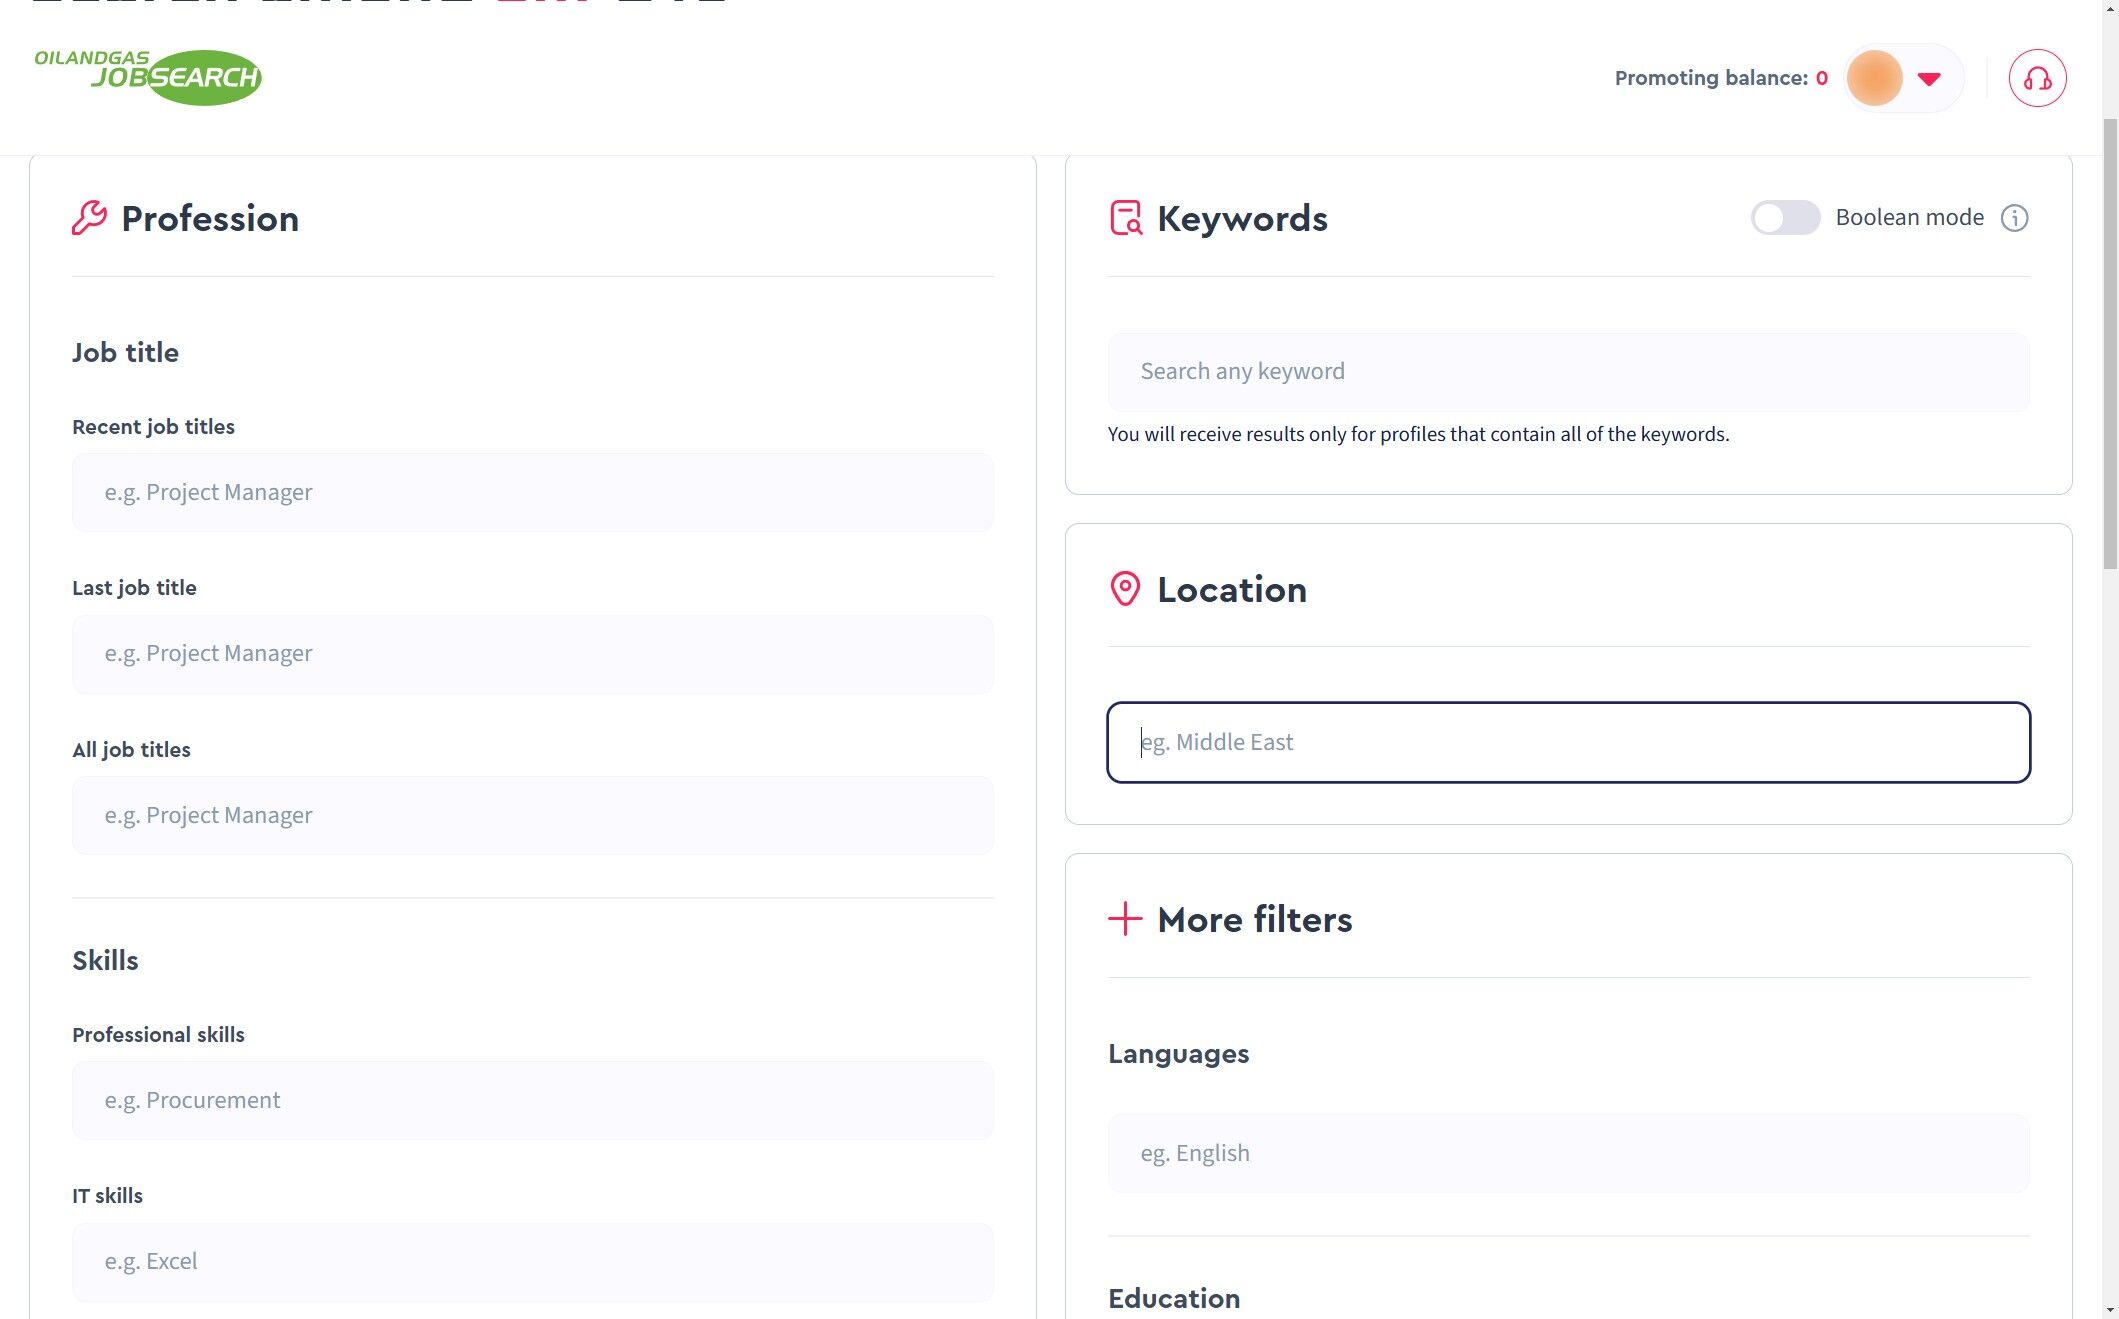Click the Languages field showing English
This screenshot has height=1319, width=2119.
1568,1153
